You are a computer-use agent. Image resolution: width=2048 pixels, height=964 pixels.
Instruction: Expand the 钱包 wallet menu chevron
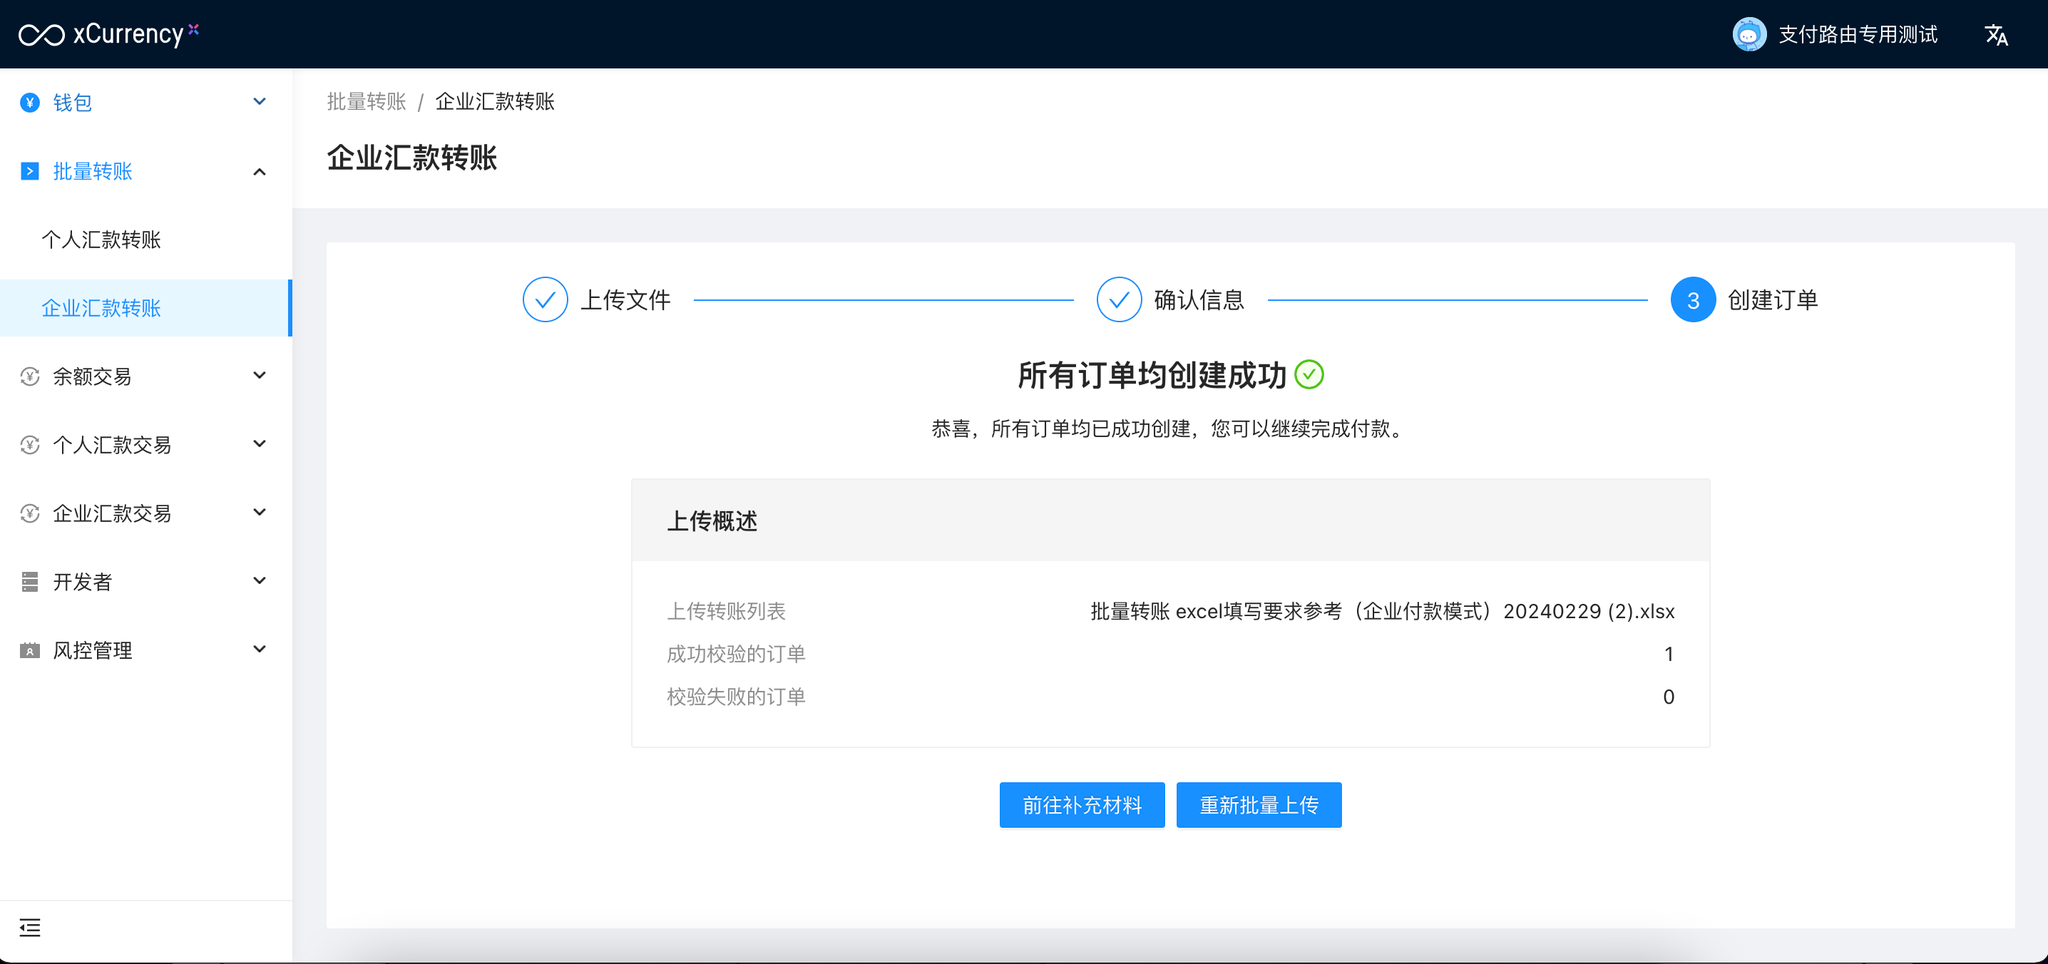click(259, 102)
